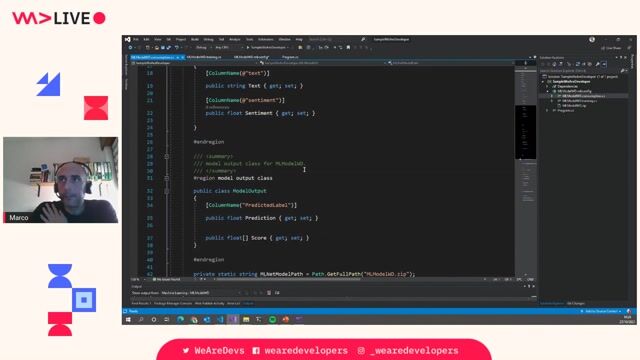
Task: Open the Window menu
Action: point(284,40)
